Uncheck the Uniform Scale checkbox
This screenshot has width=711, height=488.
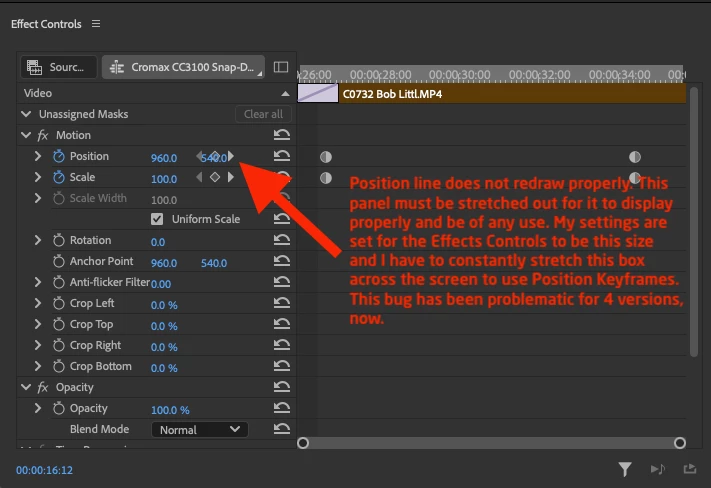(157, 219)
